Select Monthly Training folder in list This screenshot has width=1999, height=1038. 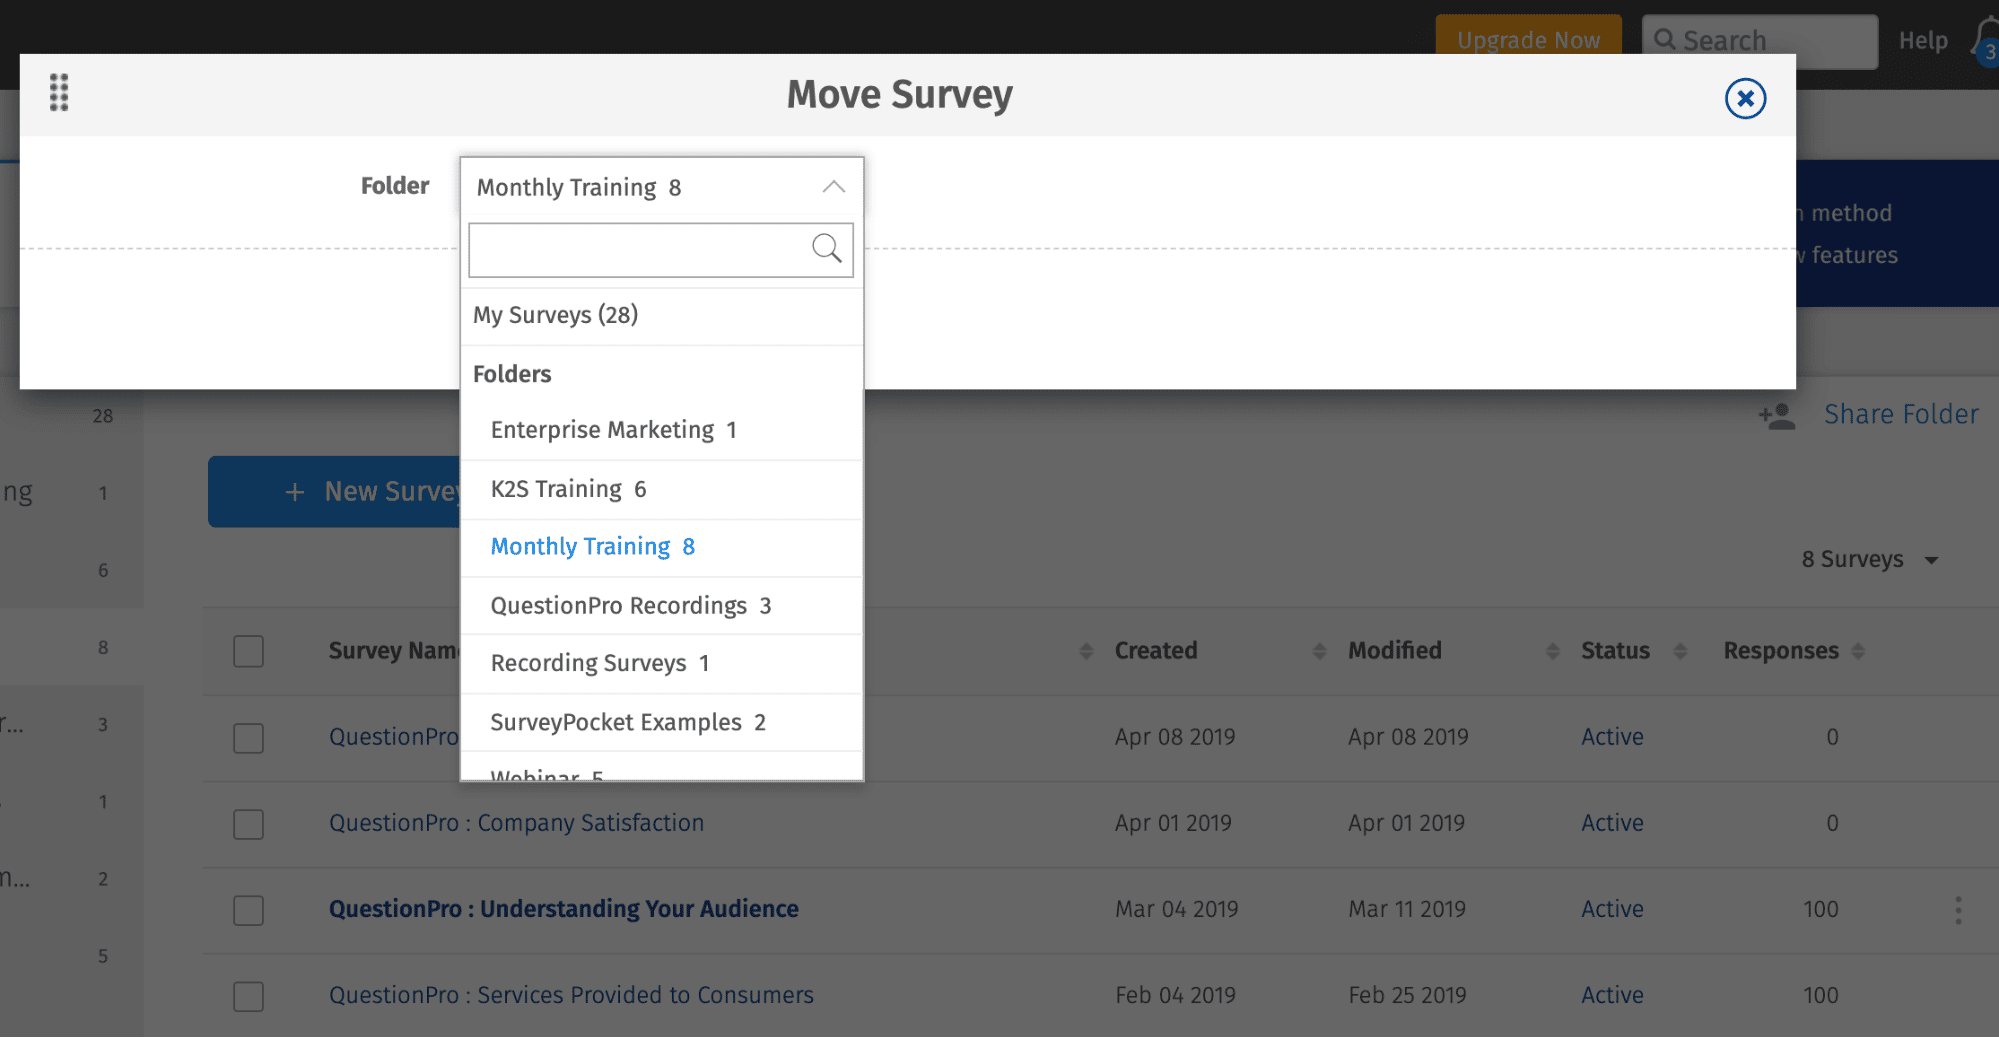(661, 548)
